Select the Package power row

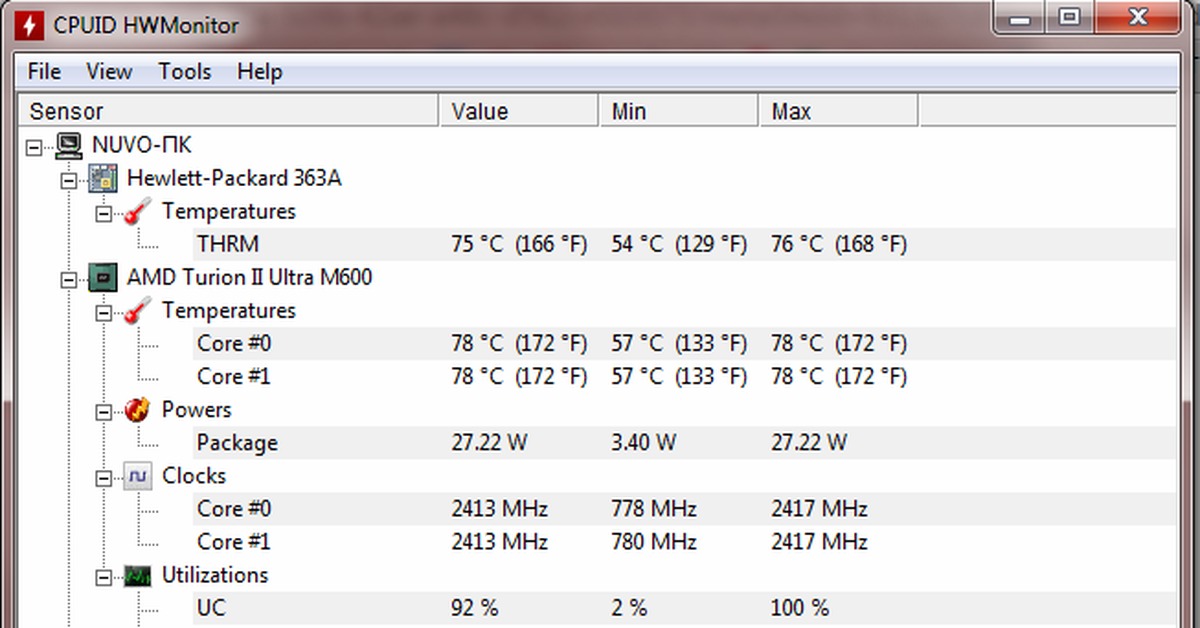coord(237,443)
